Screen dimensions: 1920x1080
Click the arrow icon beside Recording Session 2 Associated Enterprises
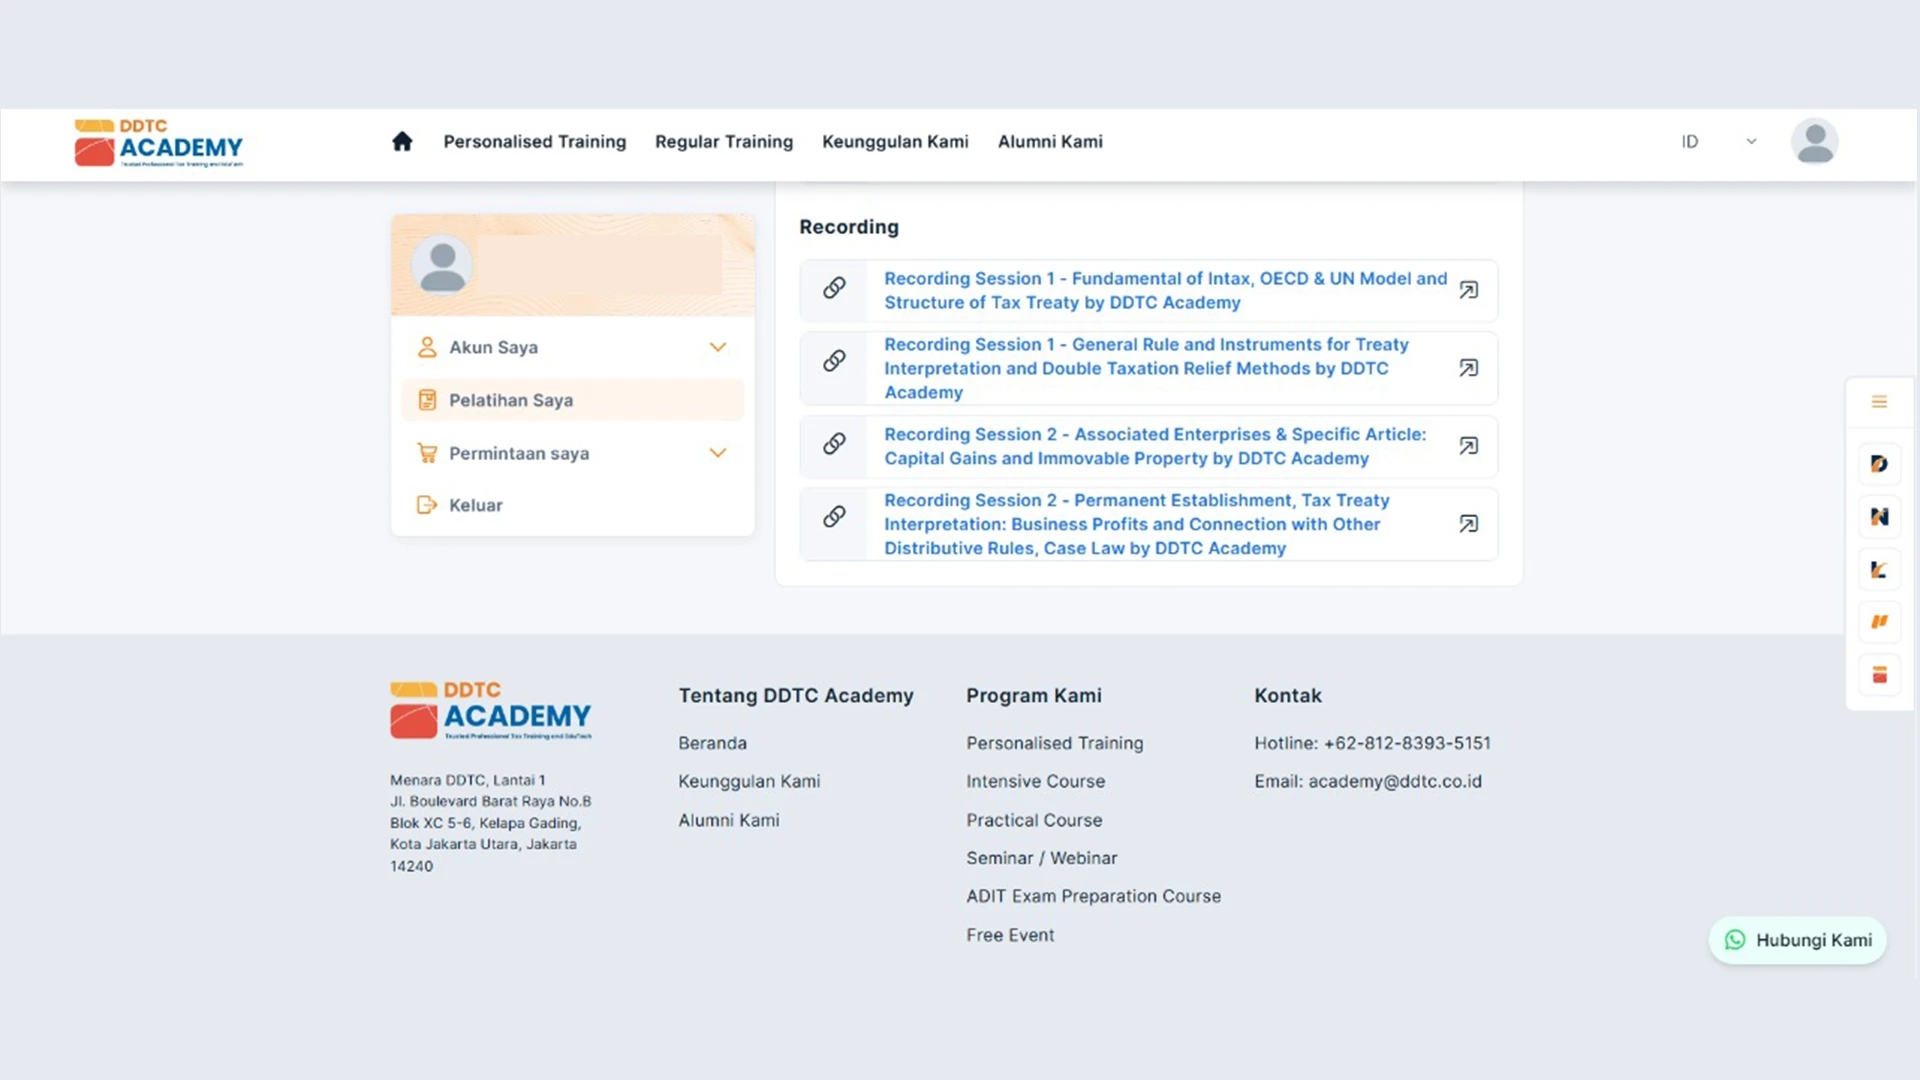tap(1469, 446)
